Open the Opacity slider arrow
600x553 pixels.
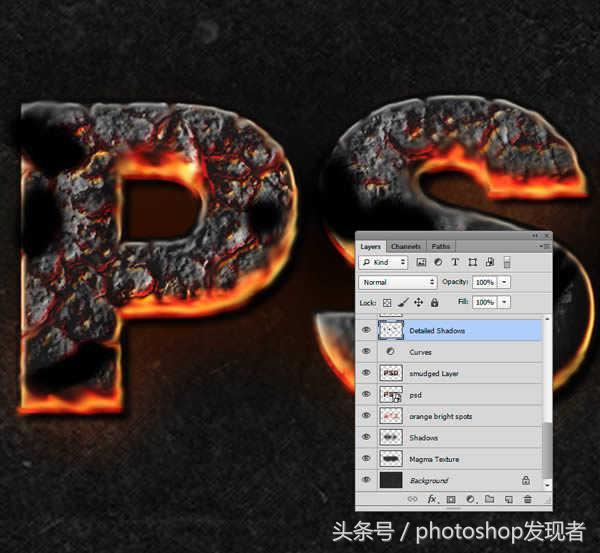[x=504, y=282]
